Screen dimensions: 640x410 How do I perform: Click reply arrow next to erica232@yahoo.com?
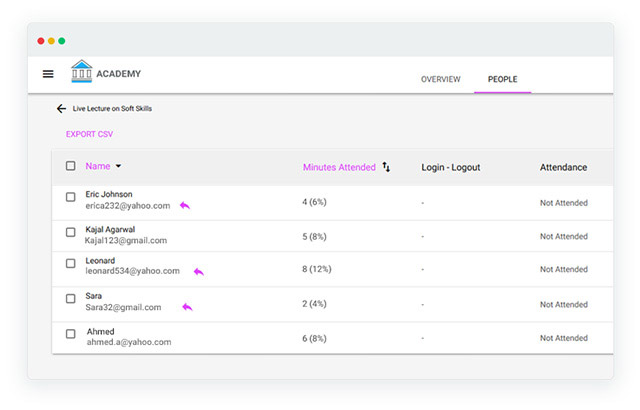click(185, 205)
